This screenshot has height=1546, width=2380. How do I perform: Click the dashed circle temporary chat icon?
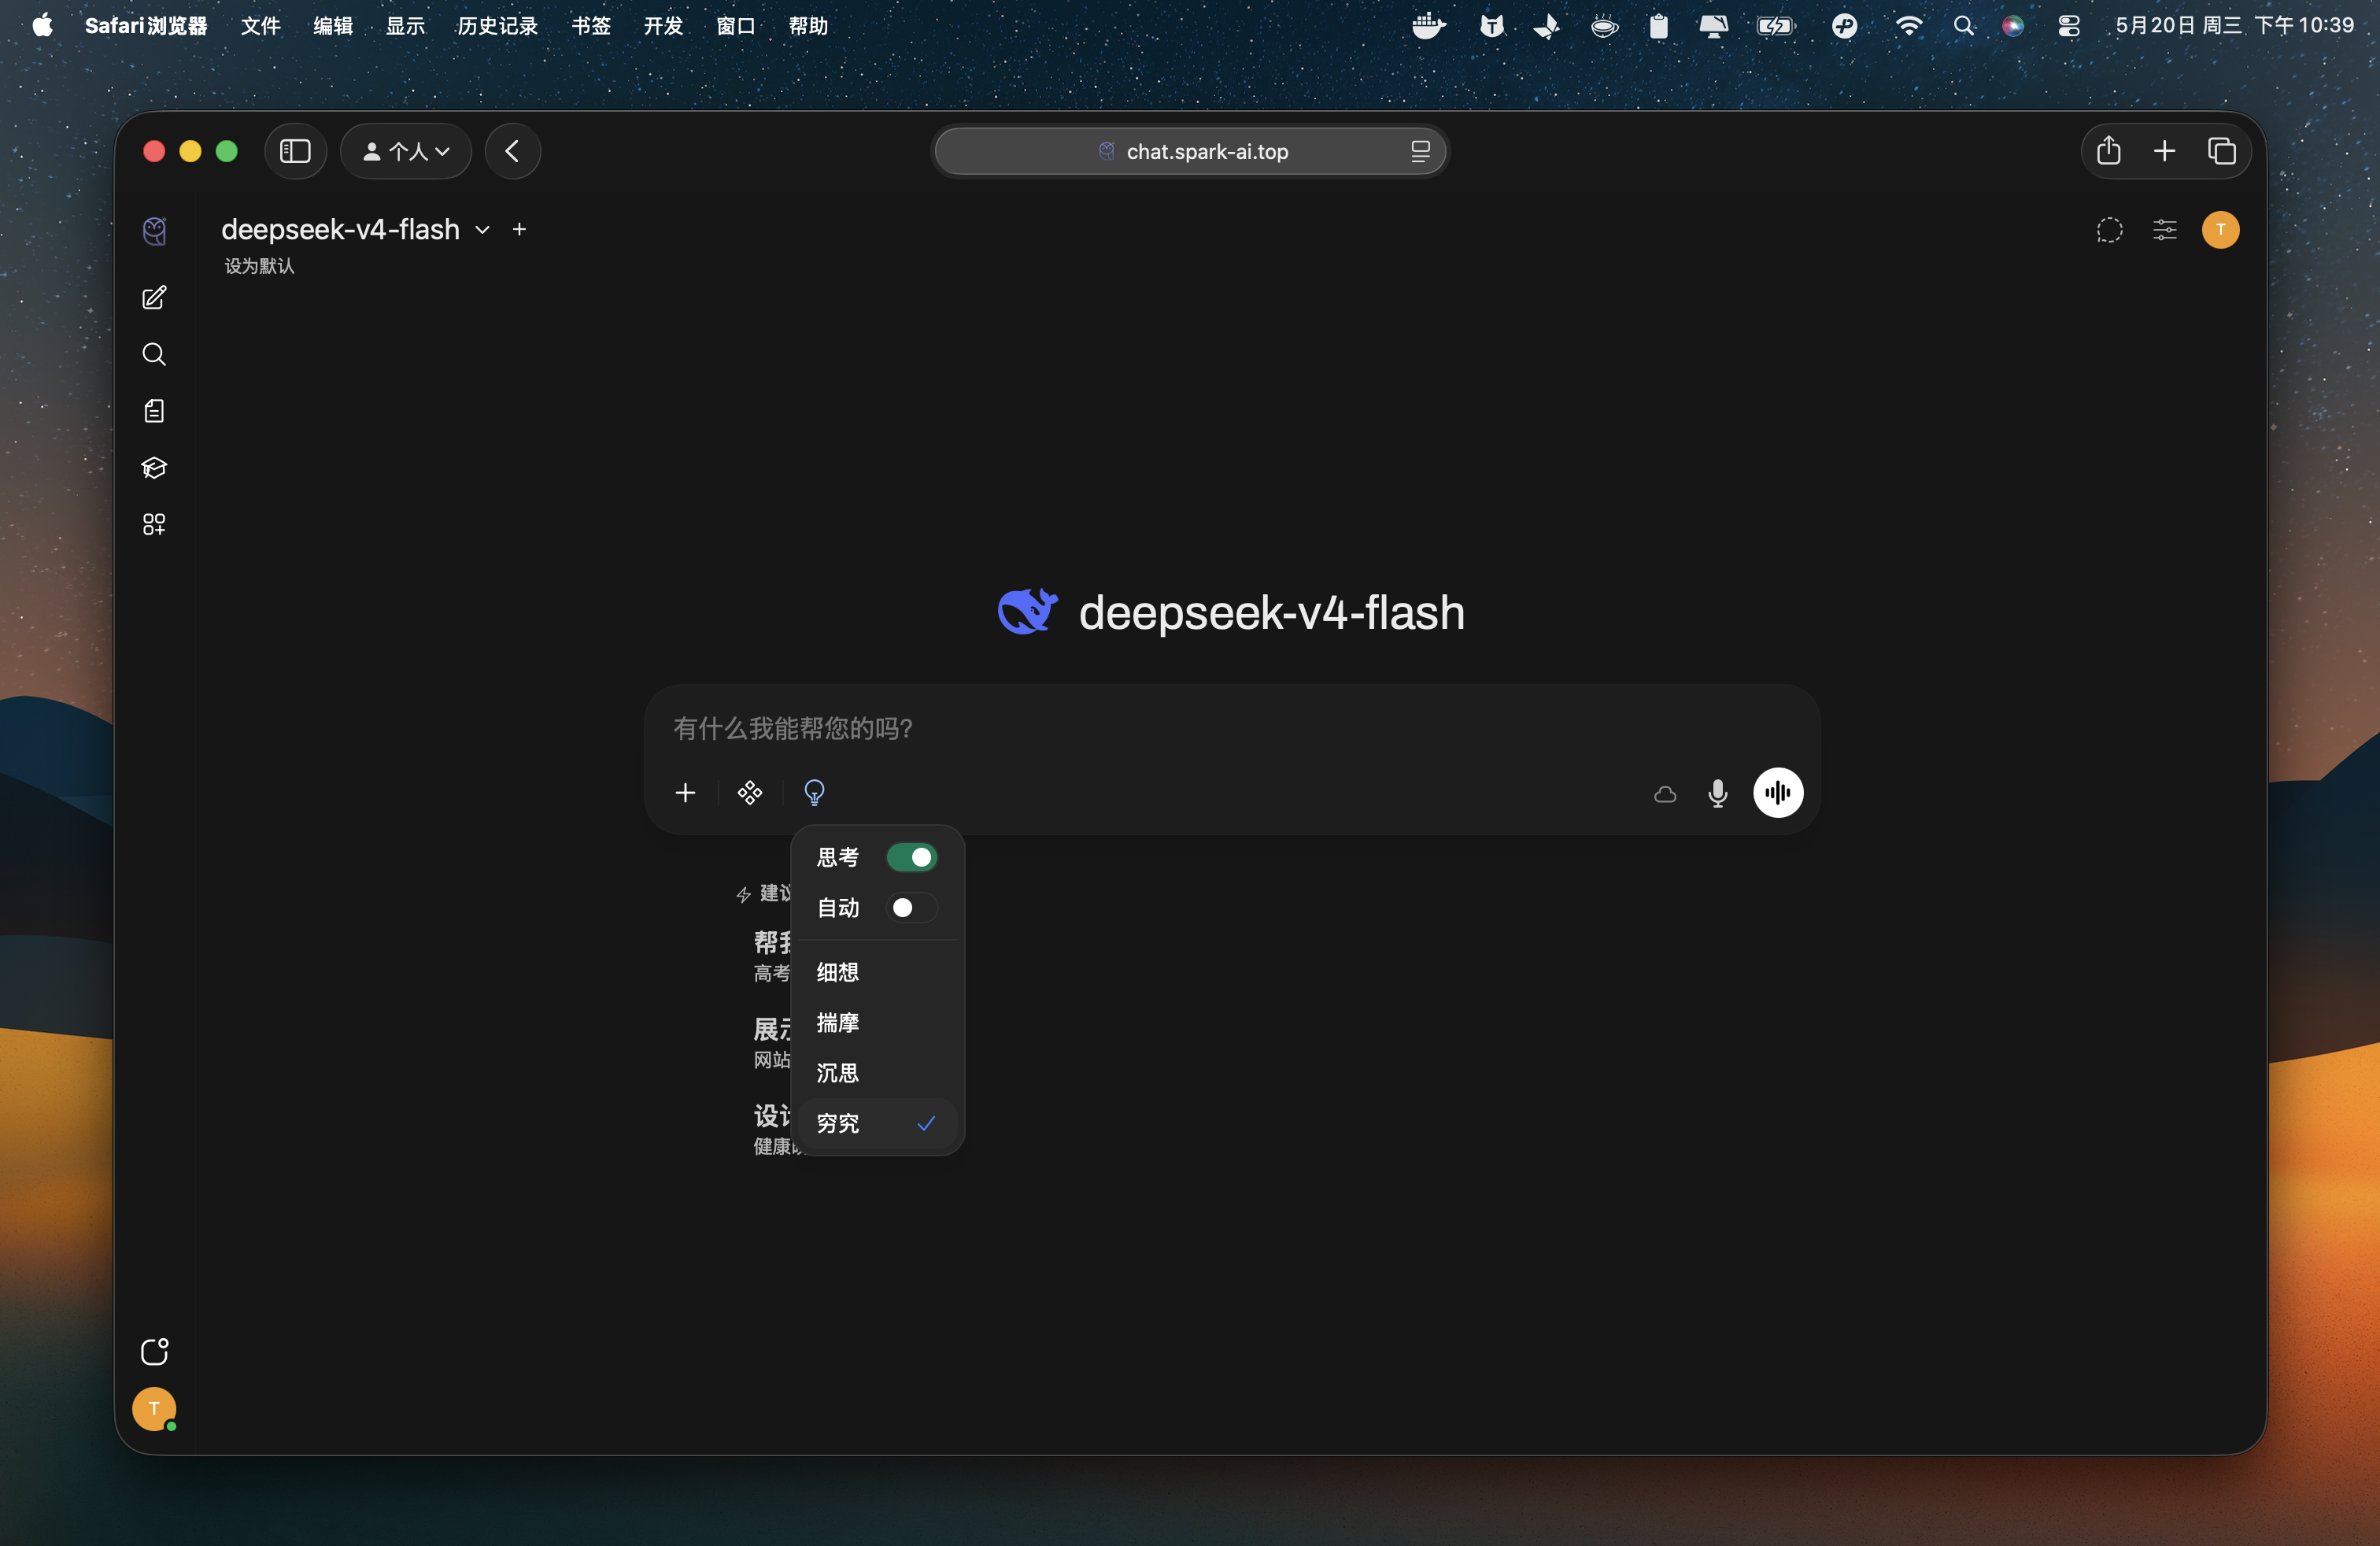[2109, 230]
